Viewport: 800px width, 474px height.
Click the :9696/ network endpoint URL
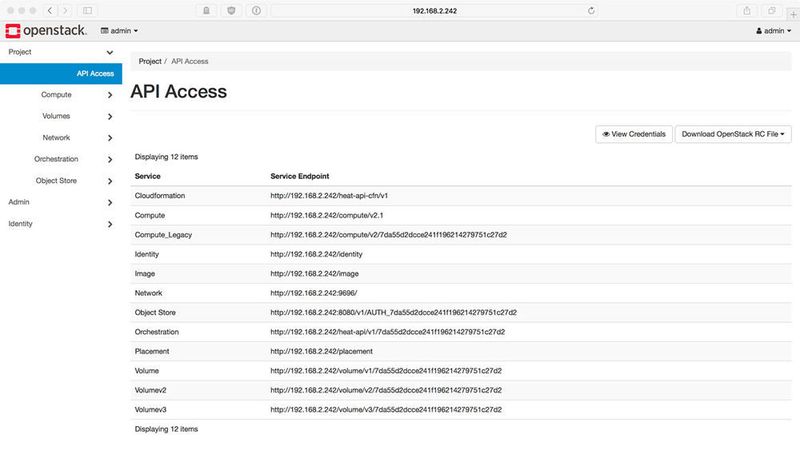(x=314, y=293)
